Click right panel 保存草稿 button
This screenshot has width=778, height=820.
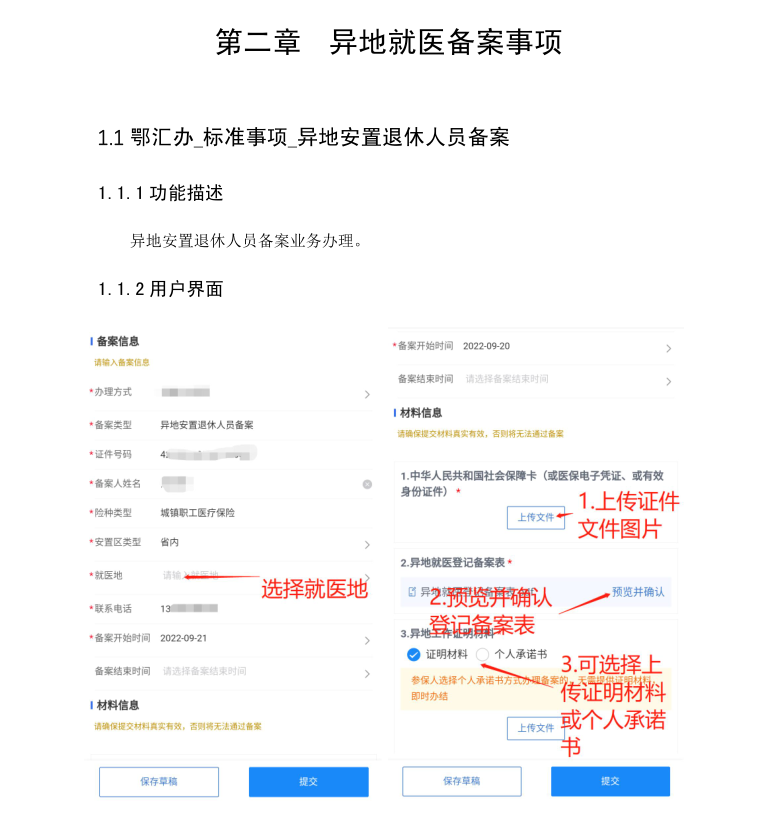[x=462, y=781]
